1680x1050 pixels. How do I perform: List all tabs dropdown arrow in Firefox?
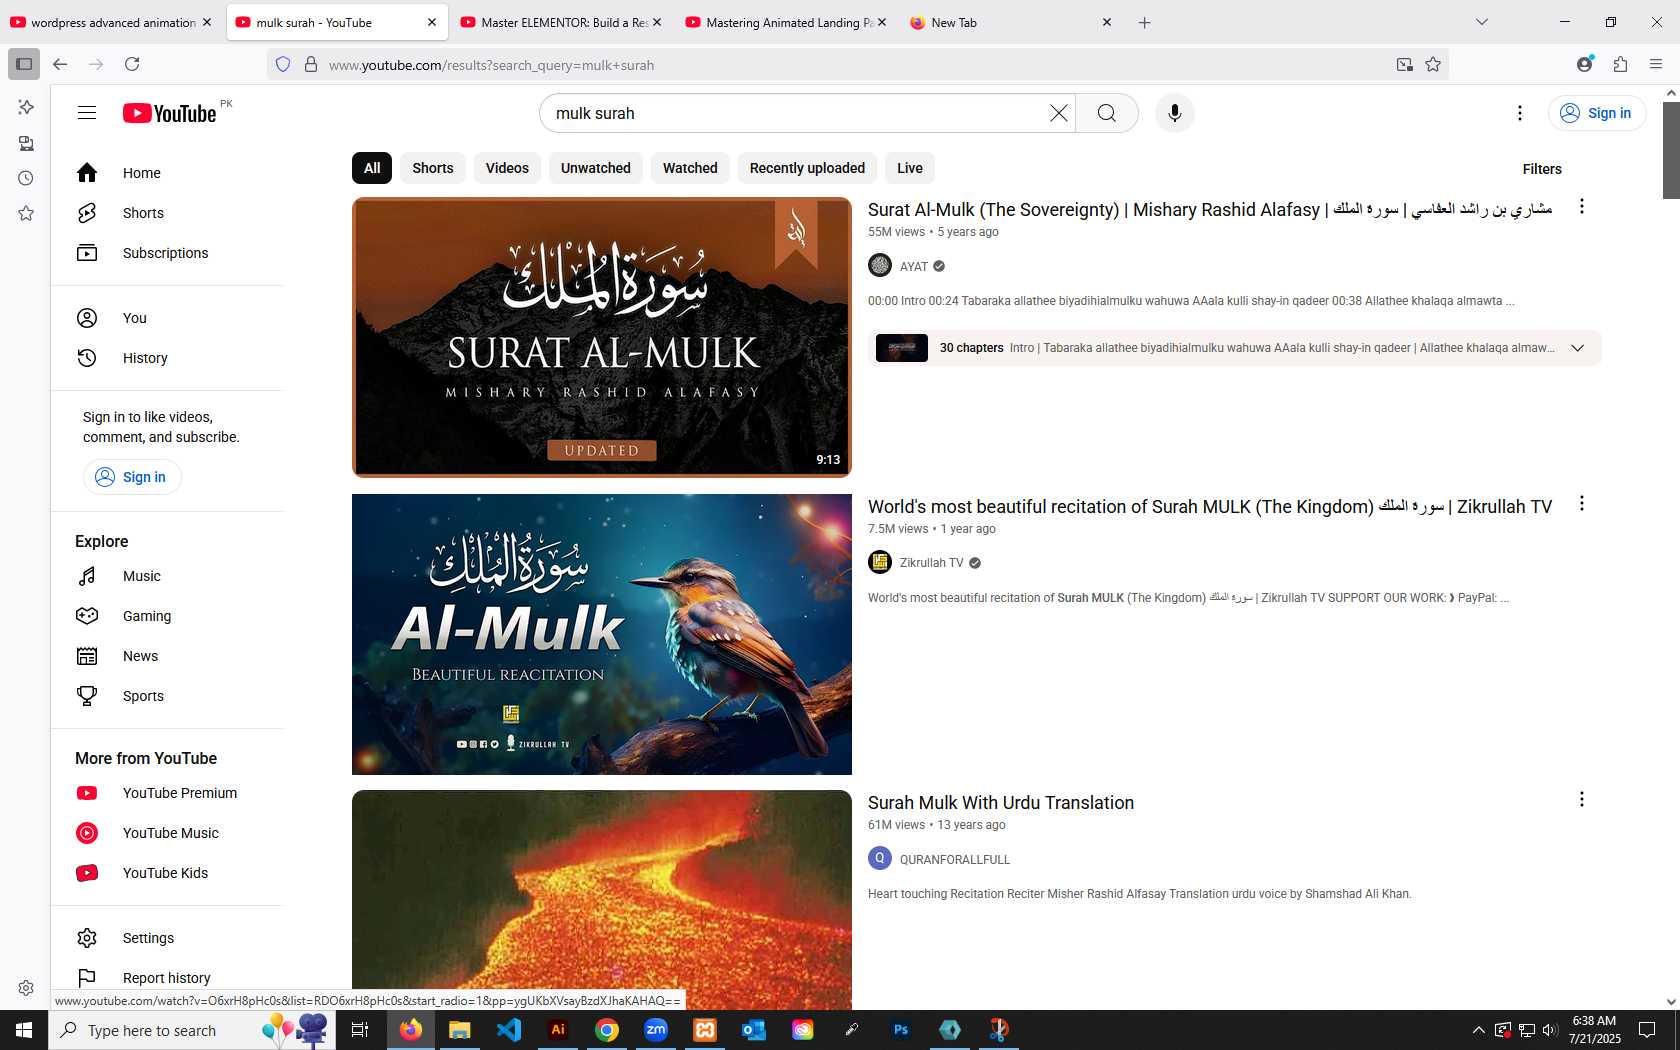pos(1482,22)
